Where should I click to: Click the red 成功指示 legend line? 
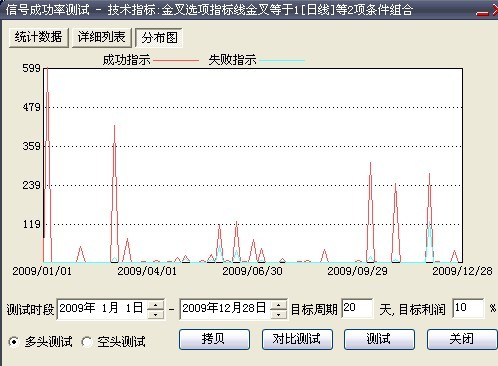coord(176,61)
